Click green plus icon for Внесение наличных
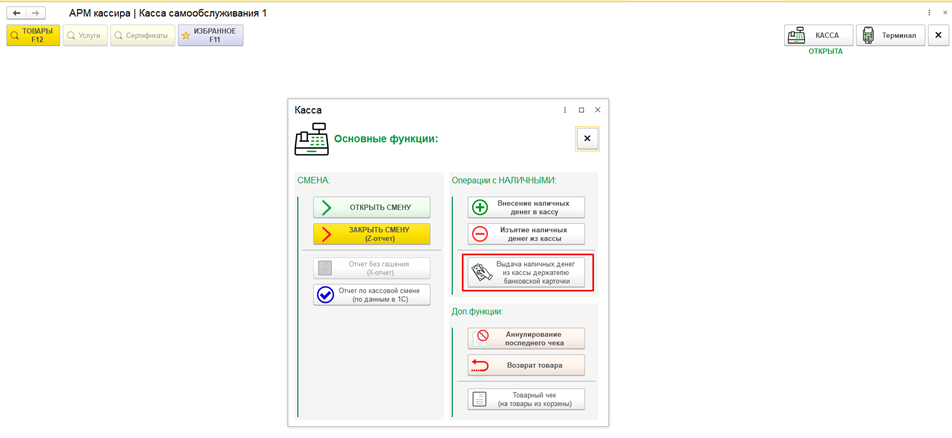 pyautogui.click(x=480, y=207)
